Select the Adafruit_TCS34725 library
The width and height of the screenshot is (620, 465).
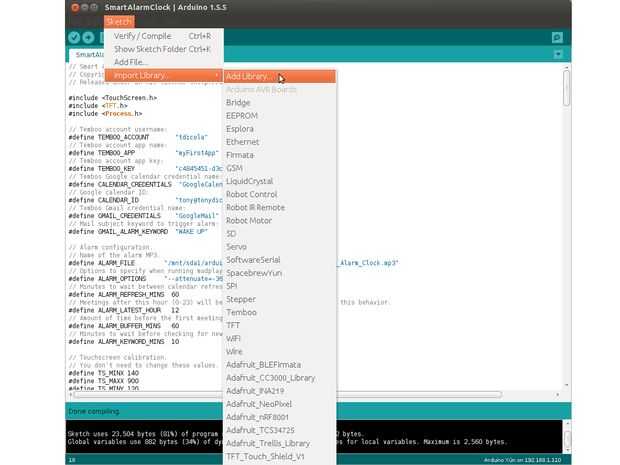click(280, 430)
